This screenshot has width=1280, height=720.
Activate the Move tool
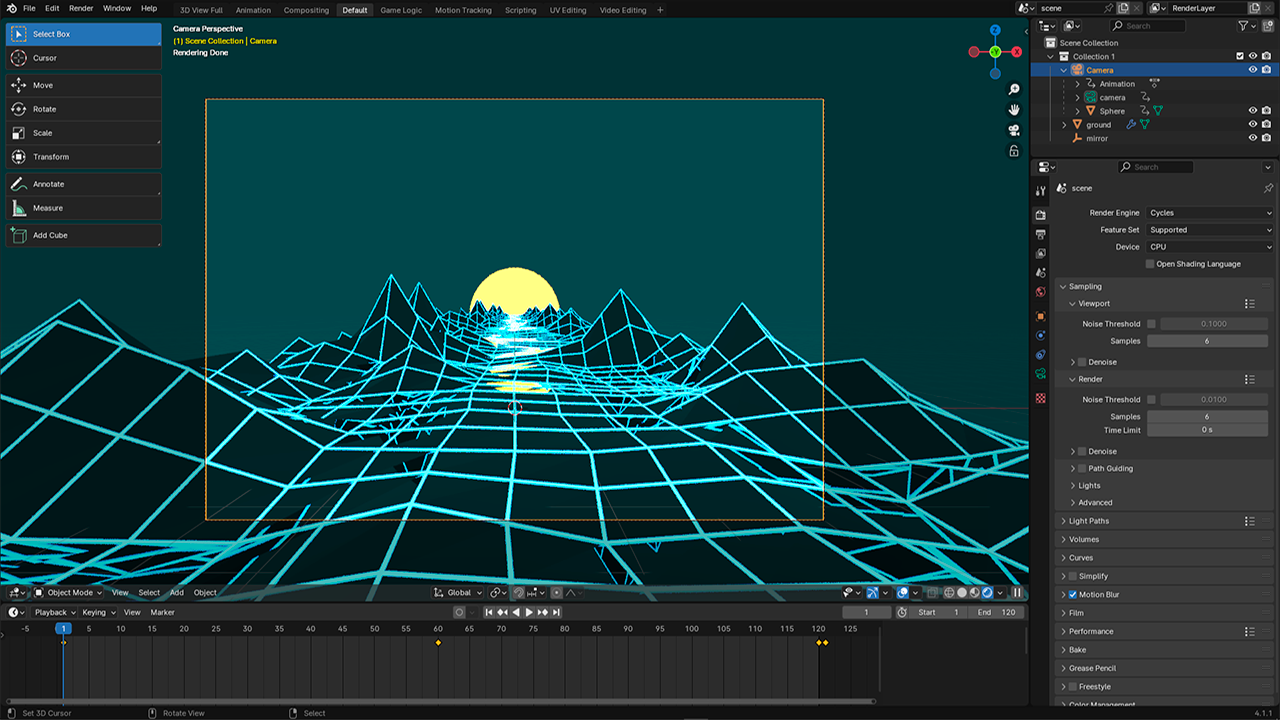[x=83, y=85]
